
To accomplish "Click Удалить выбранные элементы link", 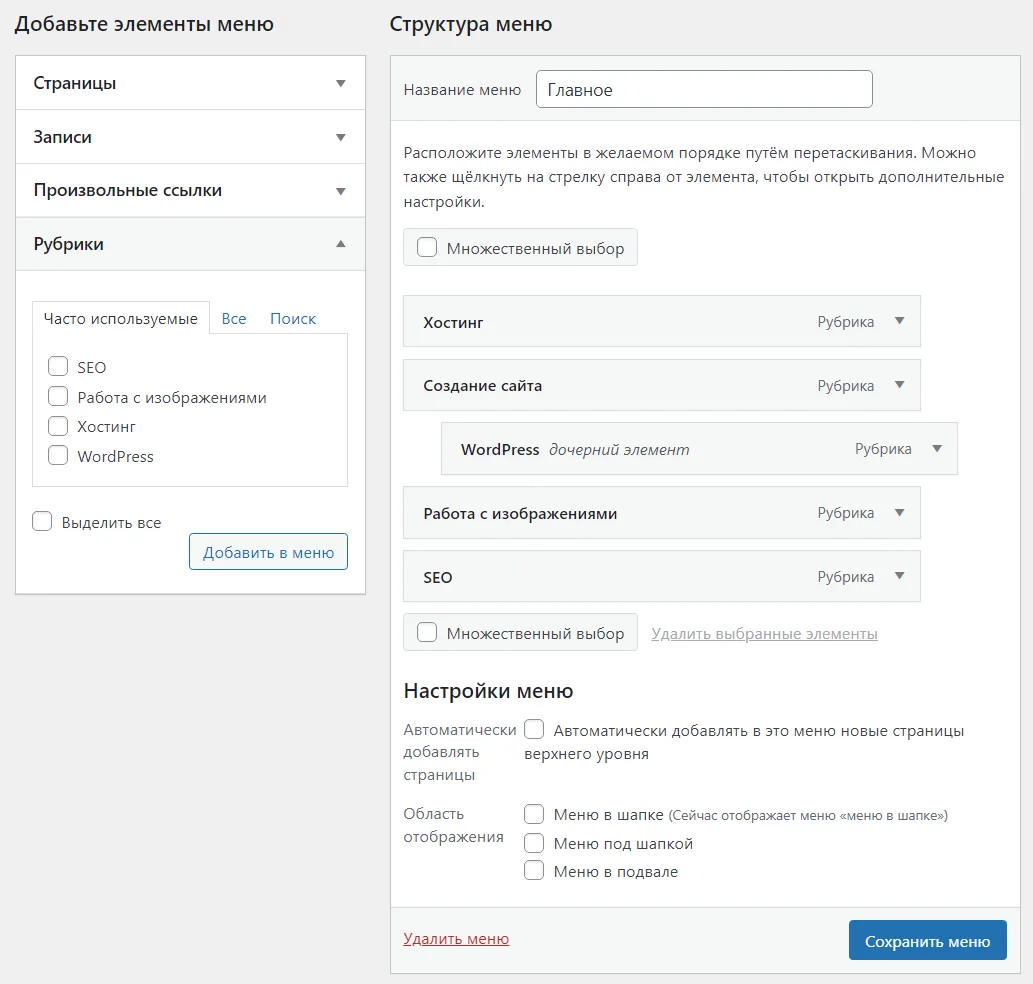I will tap(764, 634).
